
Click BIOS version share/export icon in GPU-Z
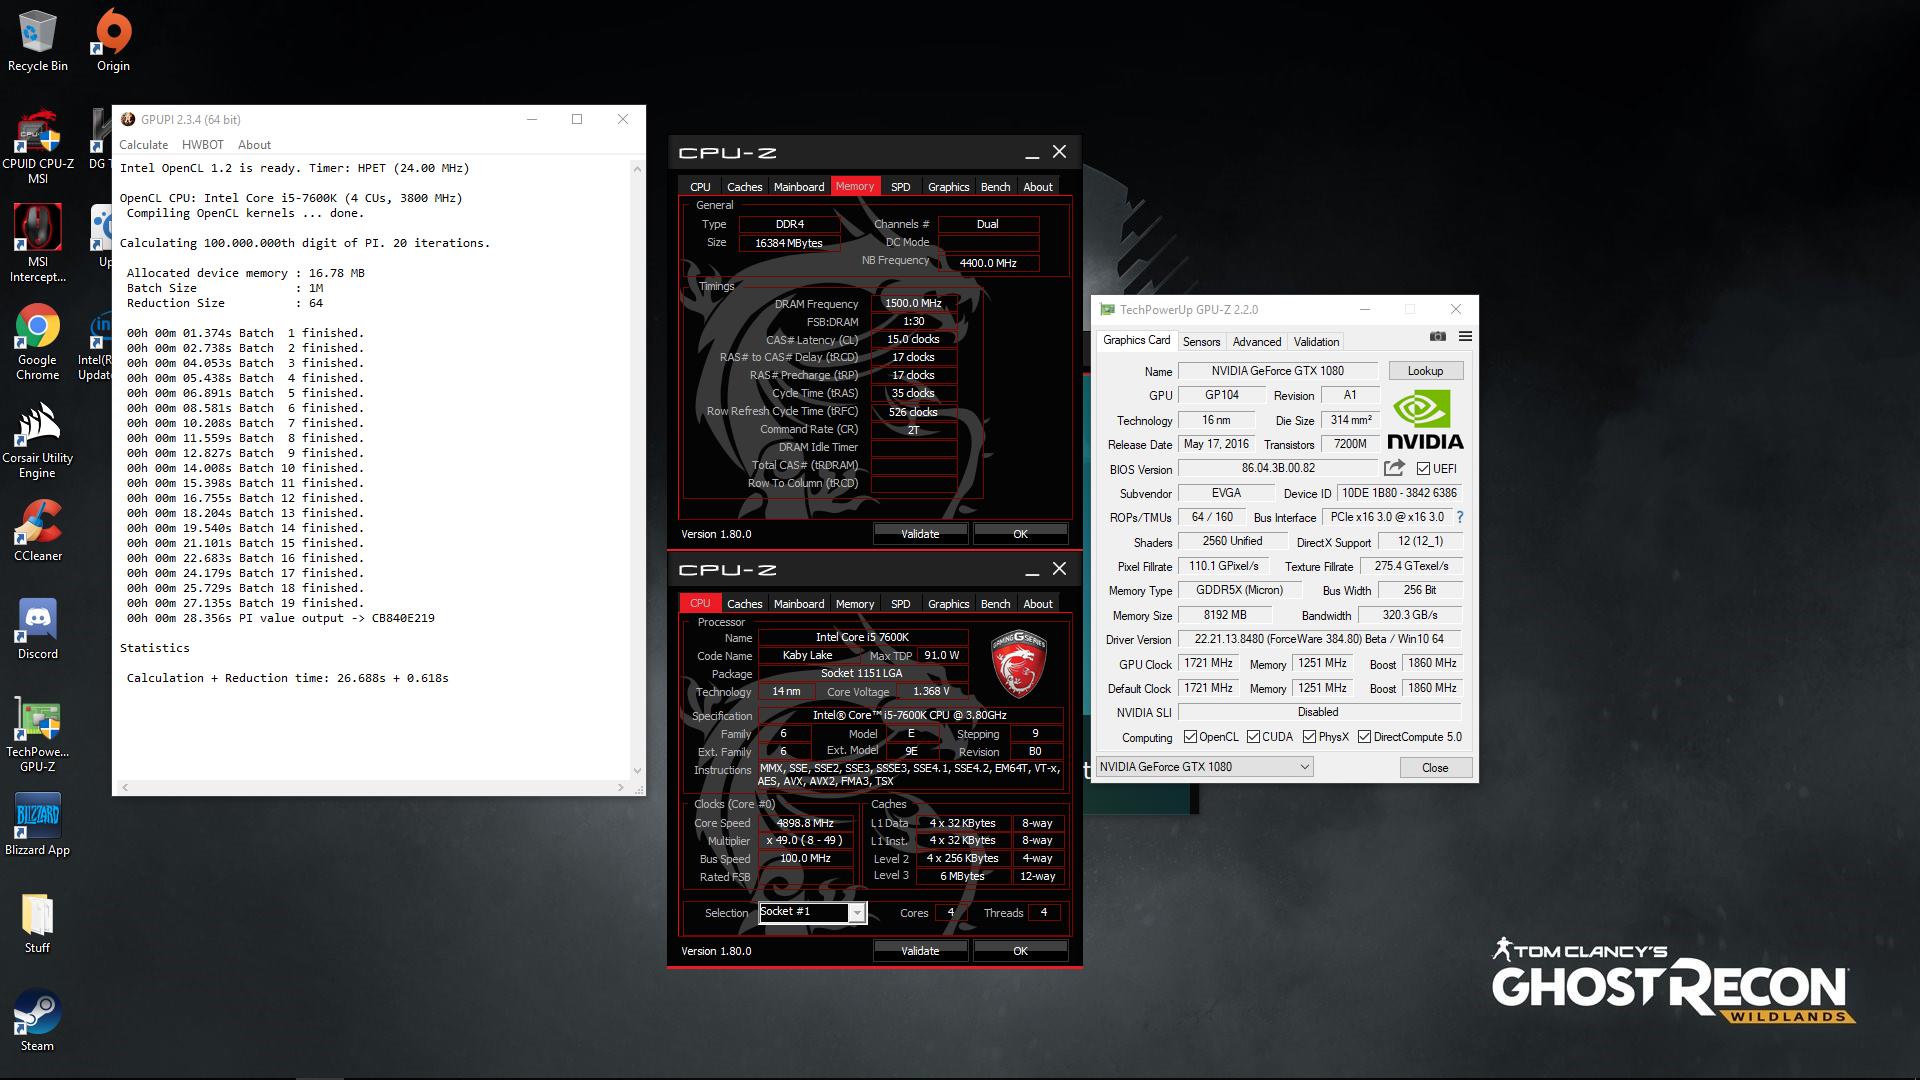pos(1394,468)
